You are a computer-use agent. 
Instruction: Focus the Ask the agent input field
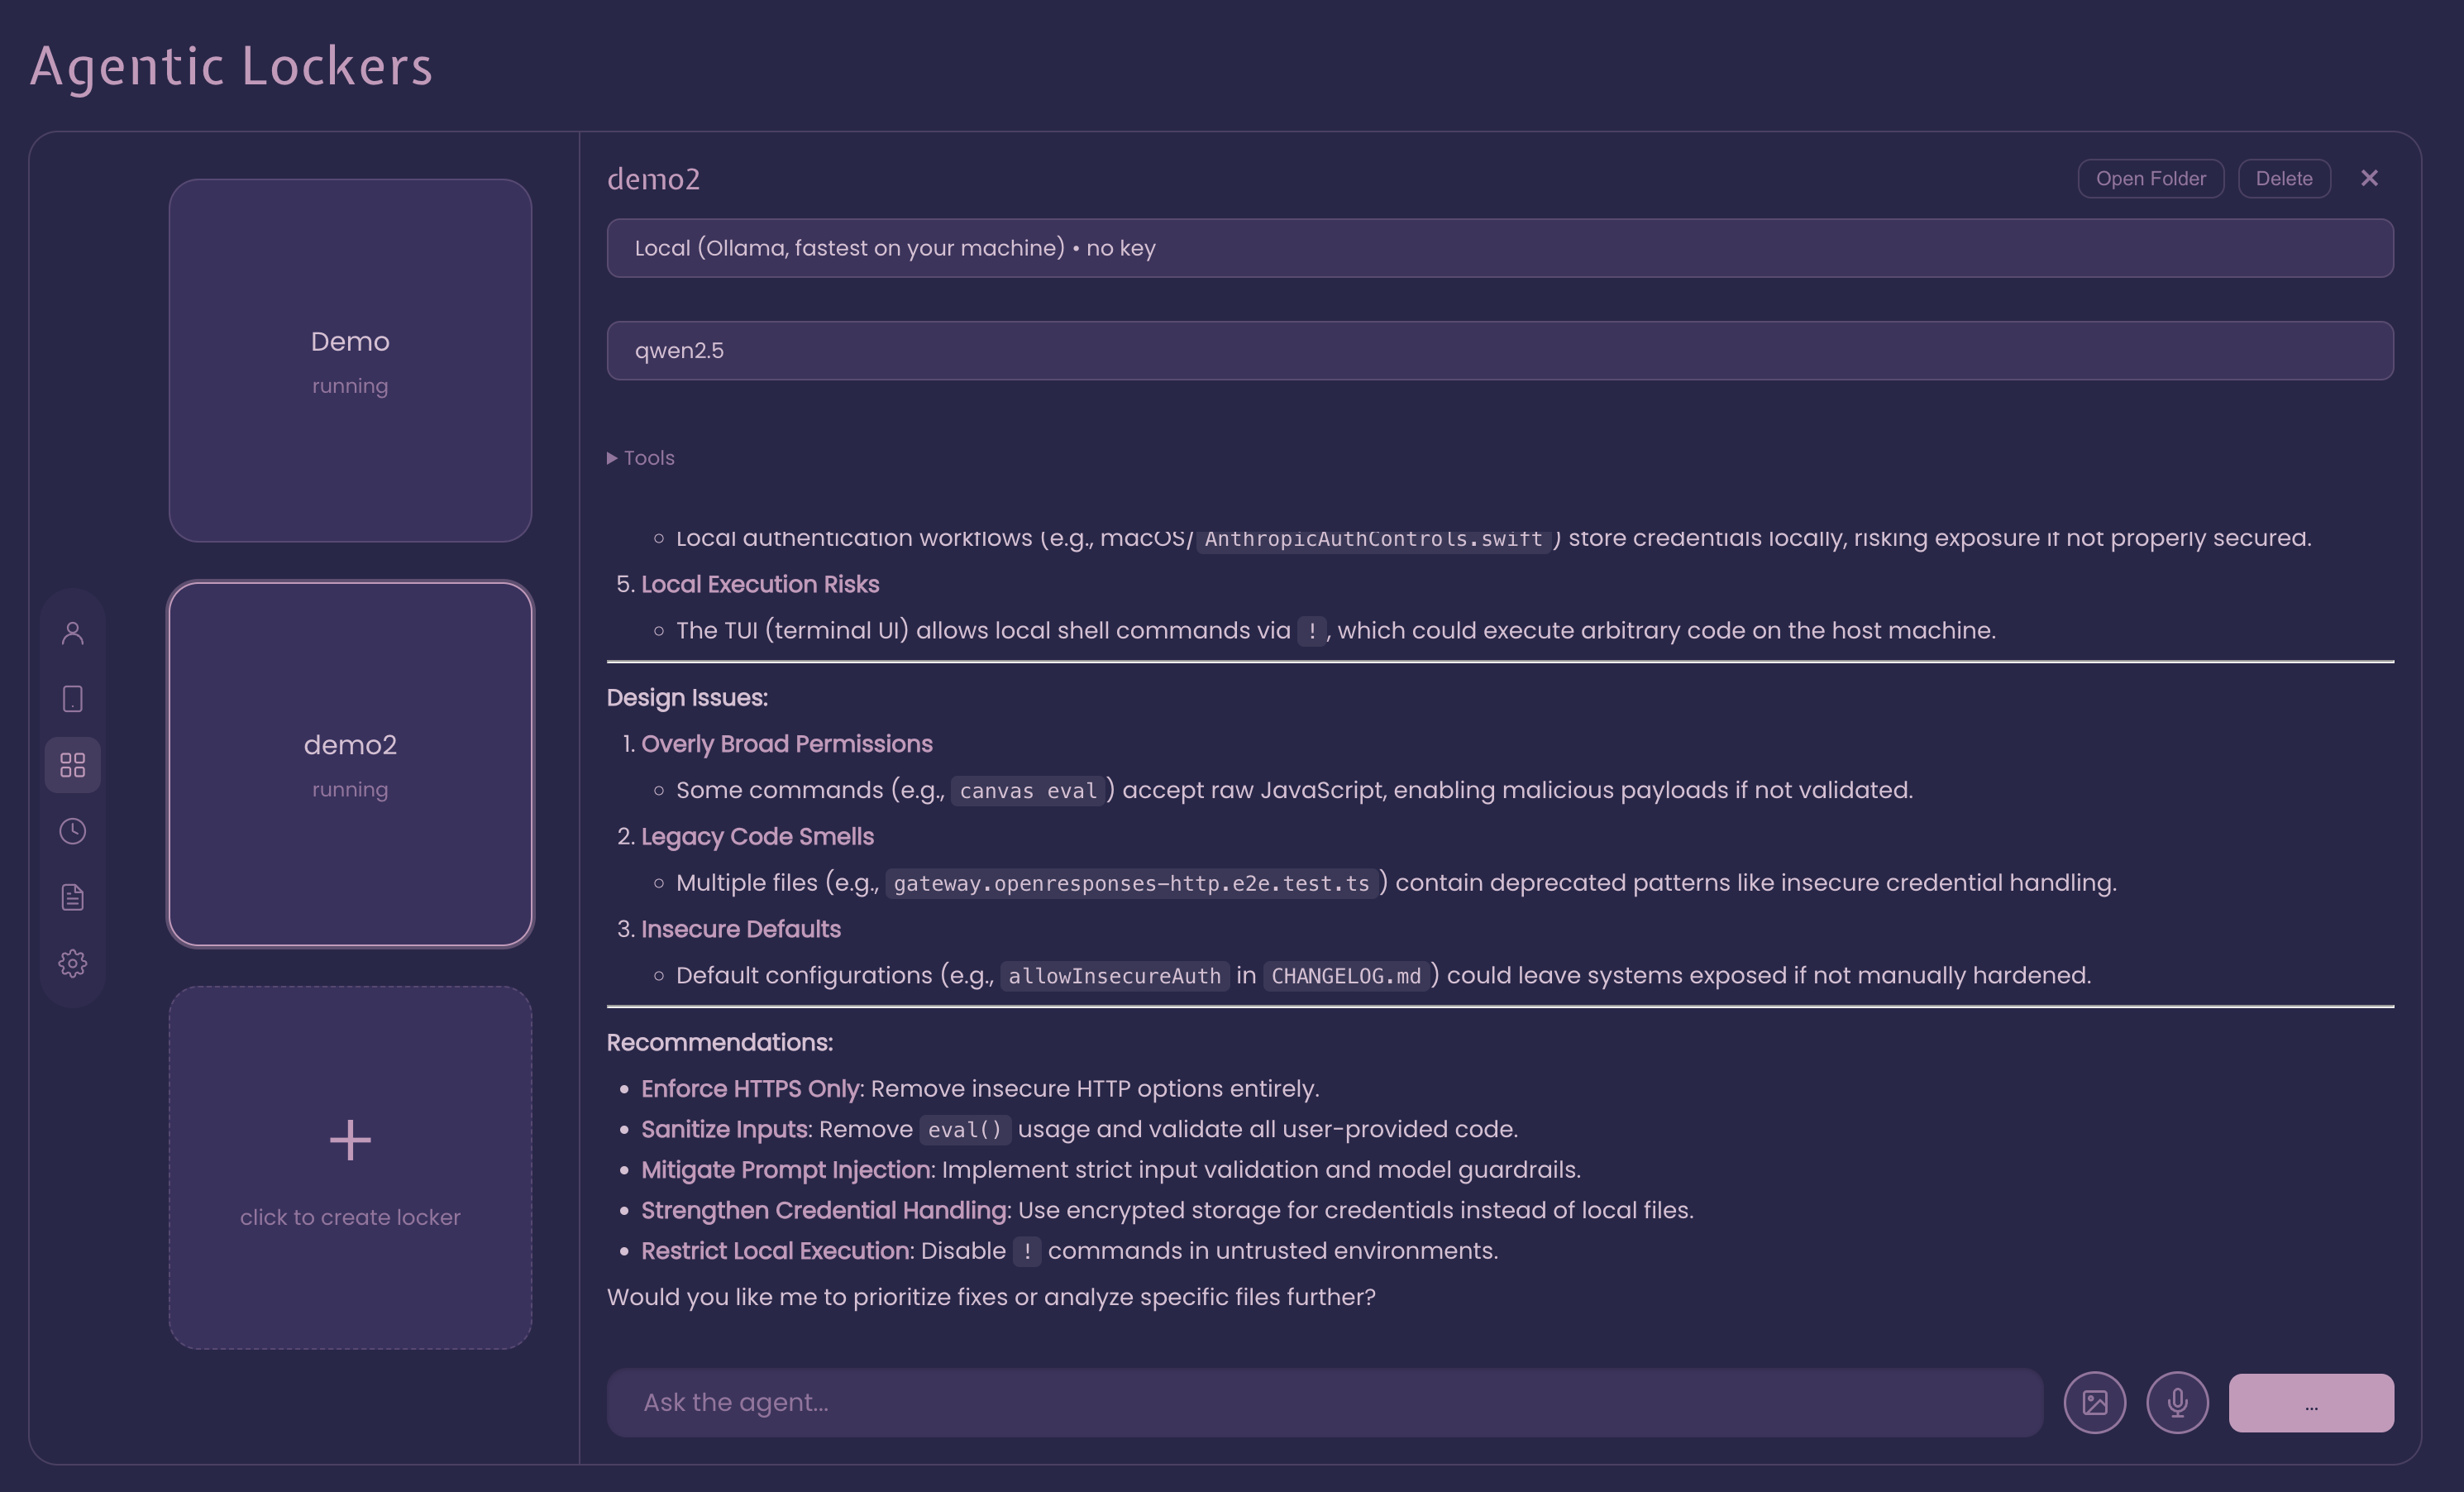1323,1402
